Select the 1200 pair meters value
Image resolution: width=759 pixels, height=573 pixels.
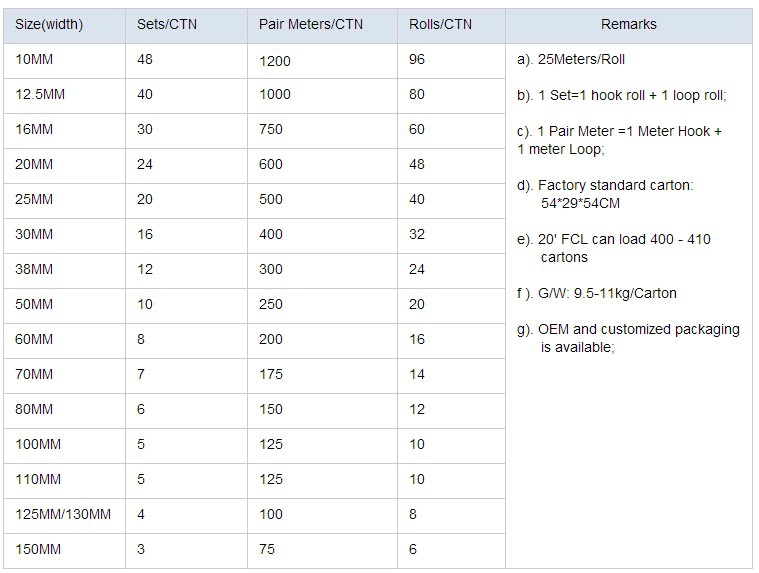pos(275,61)
